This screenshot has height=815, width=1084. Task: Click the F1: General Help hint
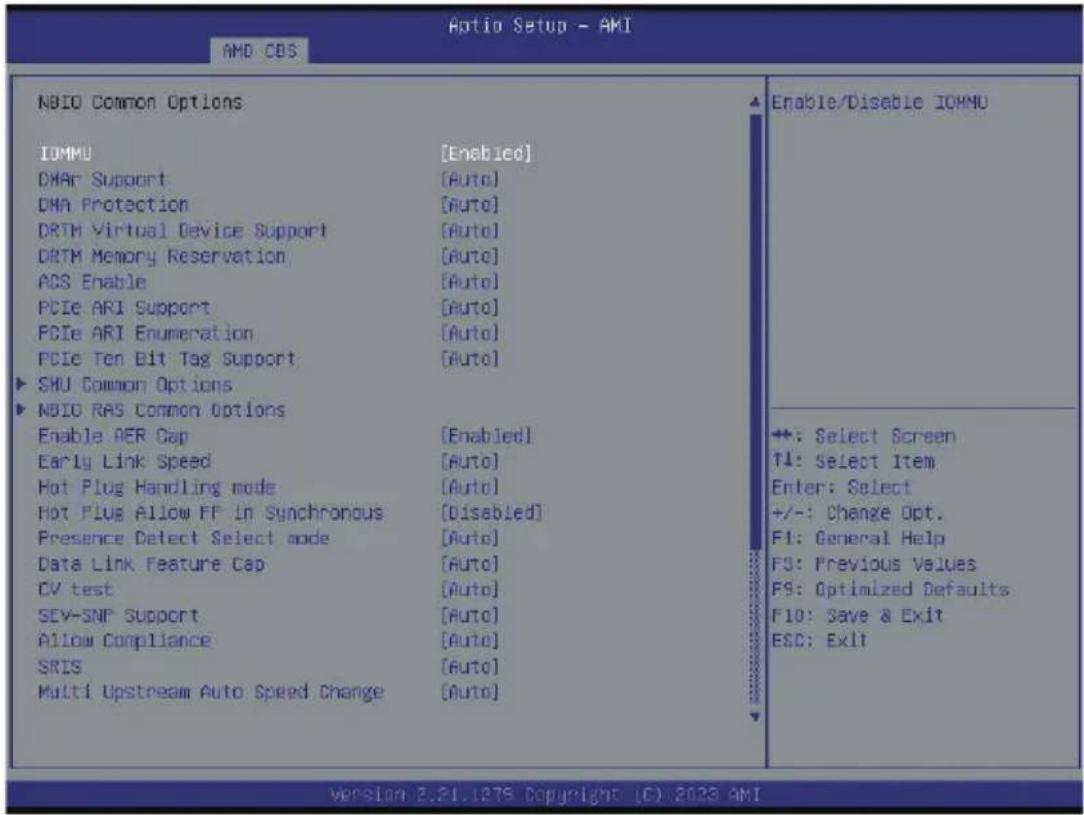tap(857, 538)
